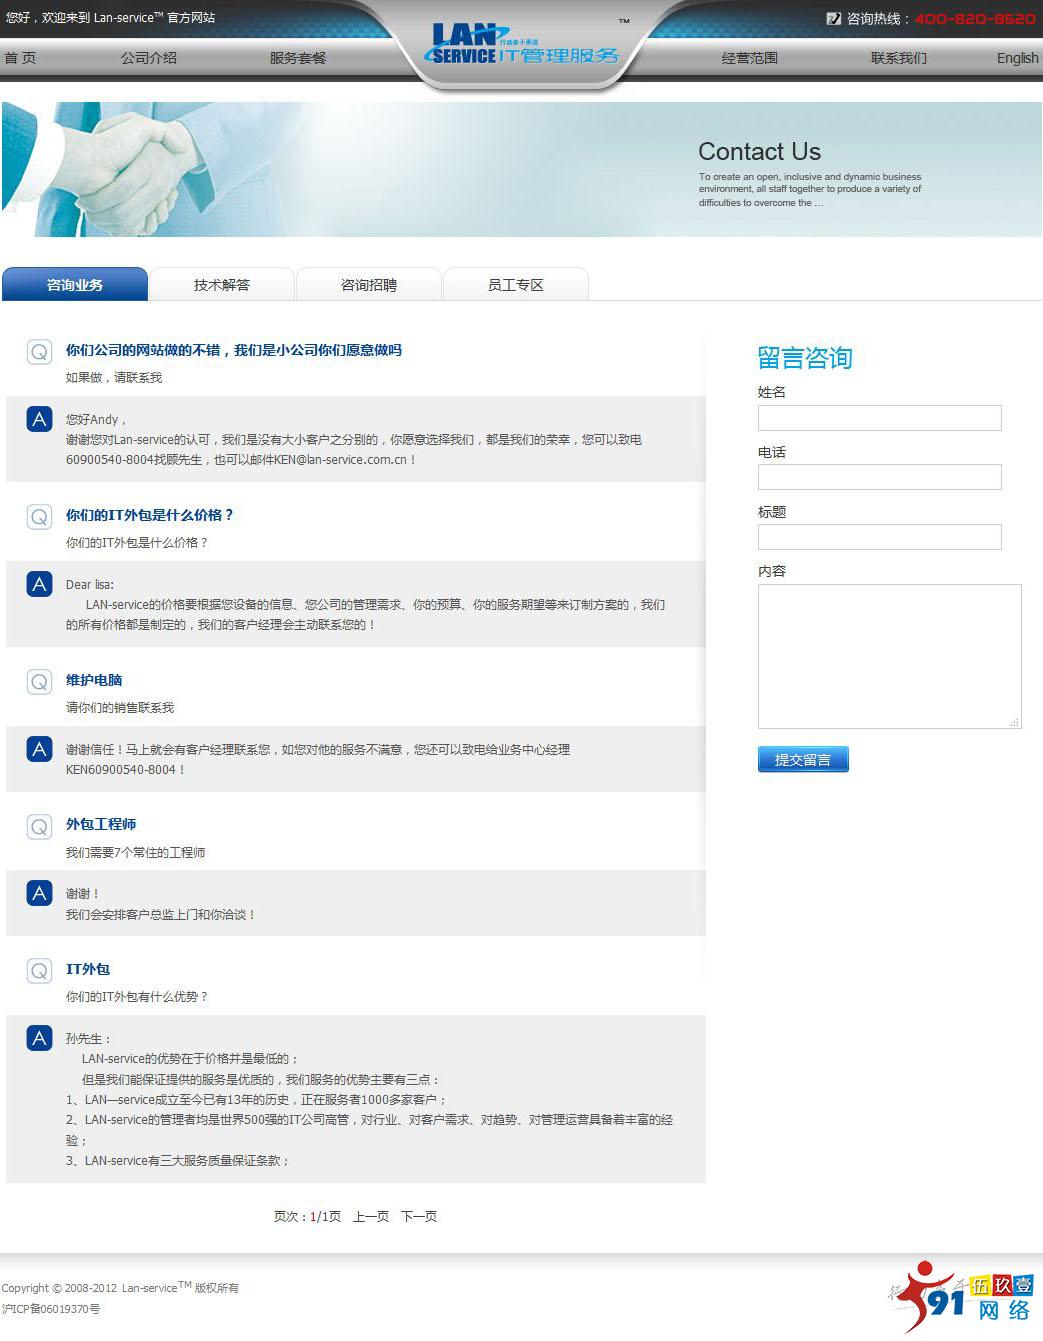Click the Q icon beside 维护电脑 question
This screenshot has width=1043, height=1341.
tap(39, 683)
